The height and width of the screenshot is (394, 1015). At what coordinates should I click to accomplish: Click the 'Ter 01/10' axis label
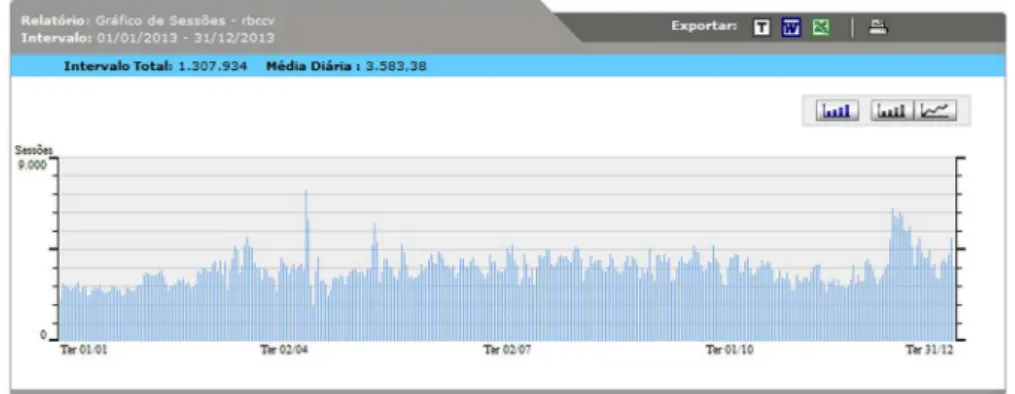[x=730, y=350]
